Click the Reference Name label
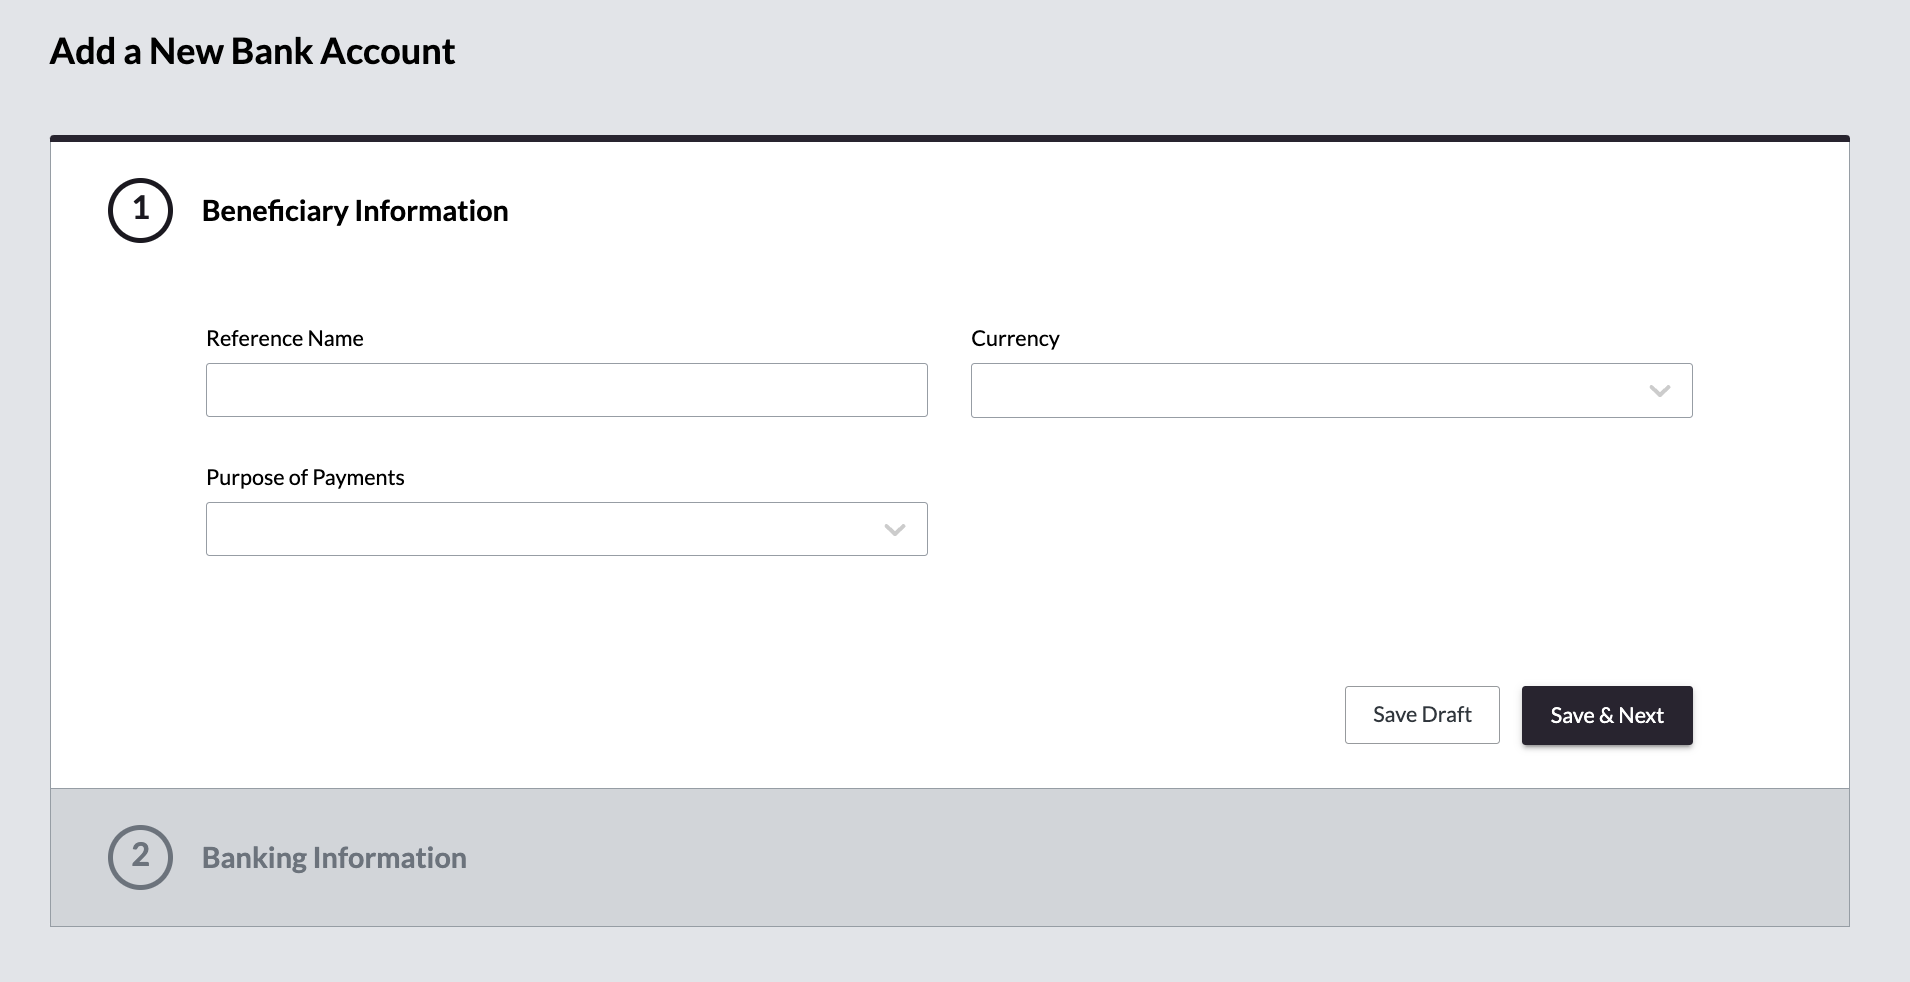 [284, 339]
